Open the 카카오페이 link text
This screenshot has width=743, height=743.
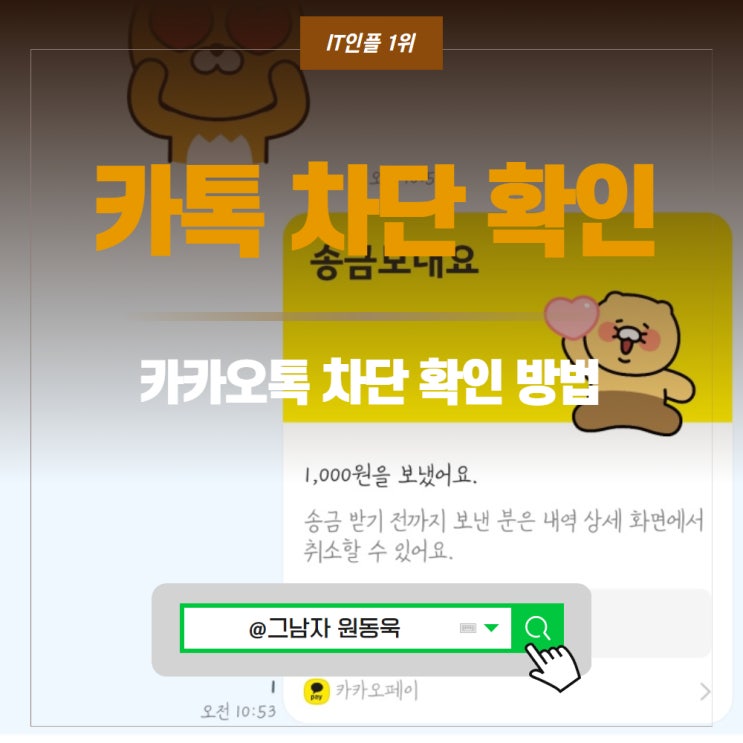(377, 691)
